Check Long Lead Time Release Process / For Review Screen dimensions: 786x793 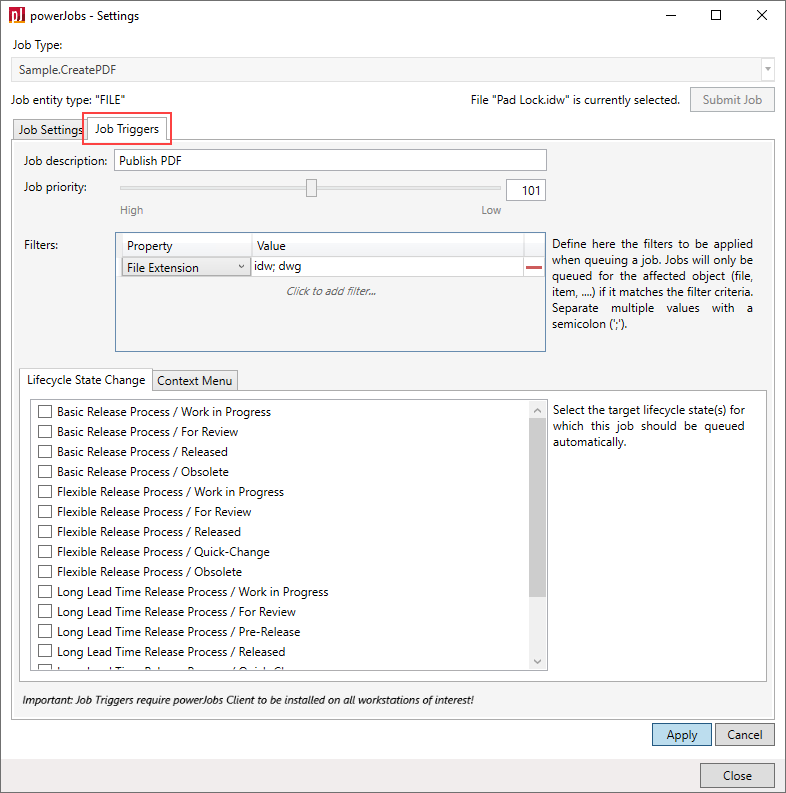click(45, 611)
